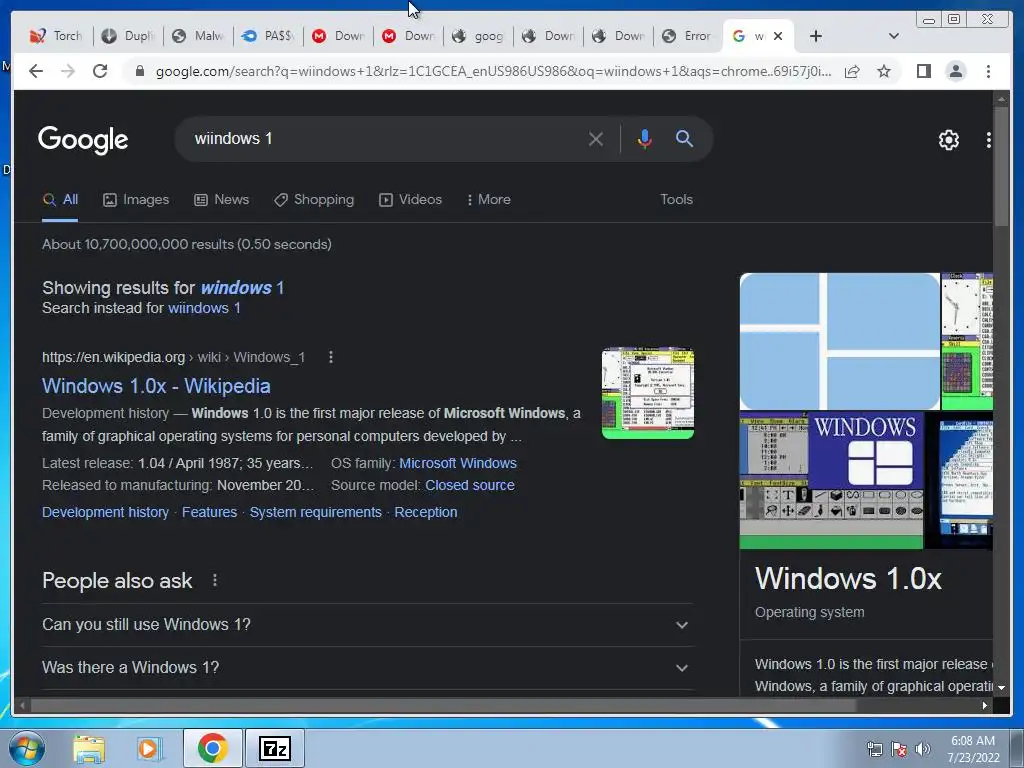Screen dimensions: 1024x768
Task: Switch to News results
Action: pyautogui.click(x=221, y=200)
